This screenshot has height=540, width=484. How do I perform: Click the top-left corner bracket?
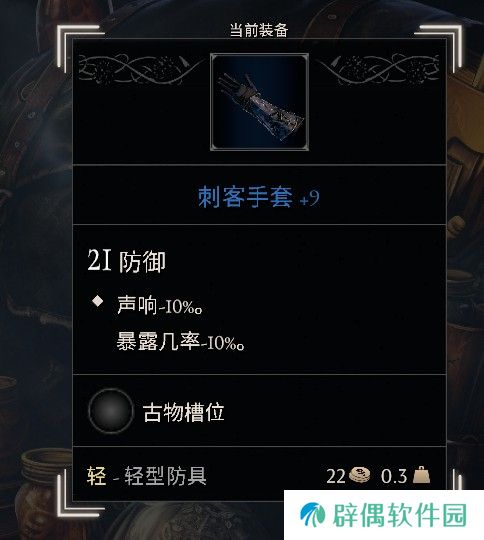[x=80, y=46]
